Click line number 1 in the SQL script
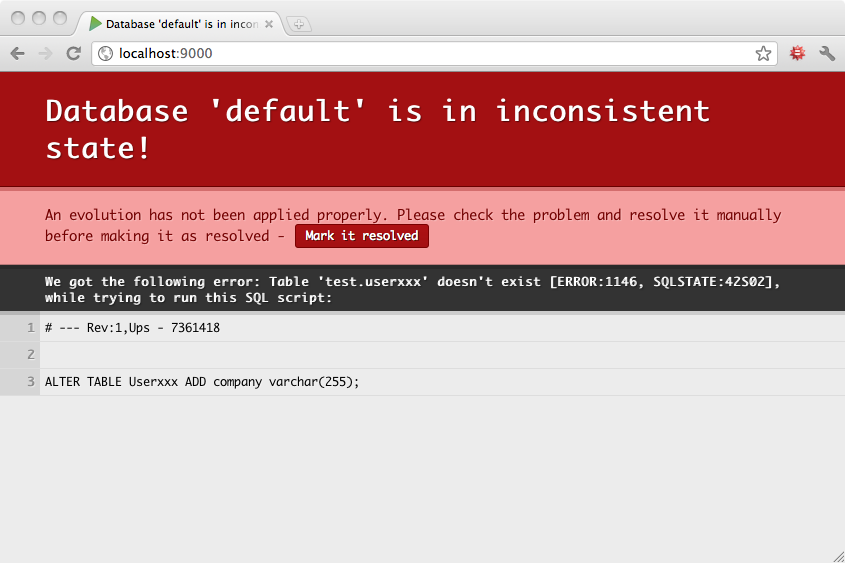This screenshot has height=563, width=845. coord(31,328)
